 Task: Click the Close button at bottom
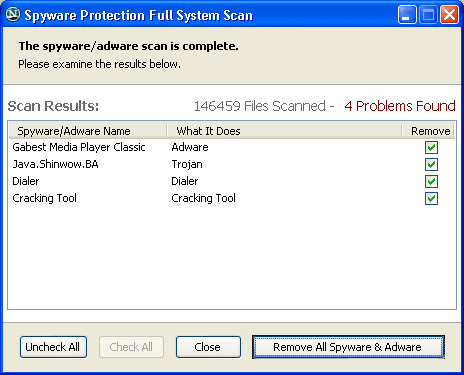pyautogui.click(x=208, y=347)
